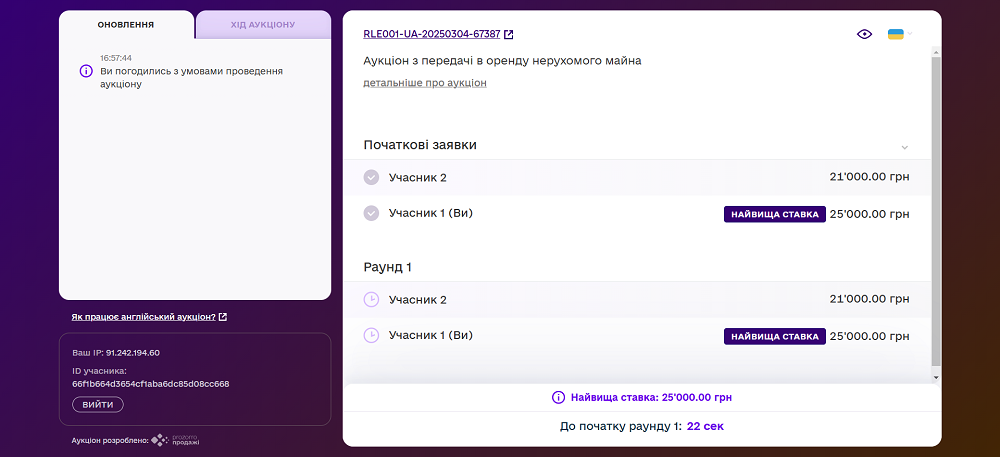Click the external link icon beside auction ID
1000x457 pixels.
509,34
